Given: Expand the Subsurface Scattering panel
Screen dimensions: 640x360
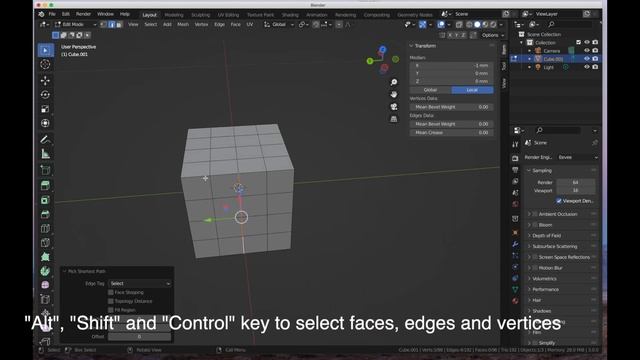Looking at the screenshot, I should [x=529, y=247].
